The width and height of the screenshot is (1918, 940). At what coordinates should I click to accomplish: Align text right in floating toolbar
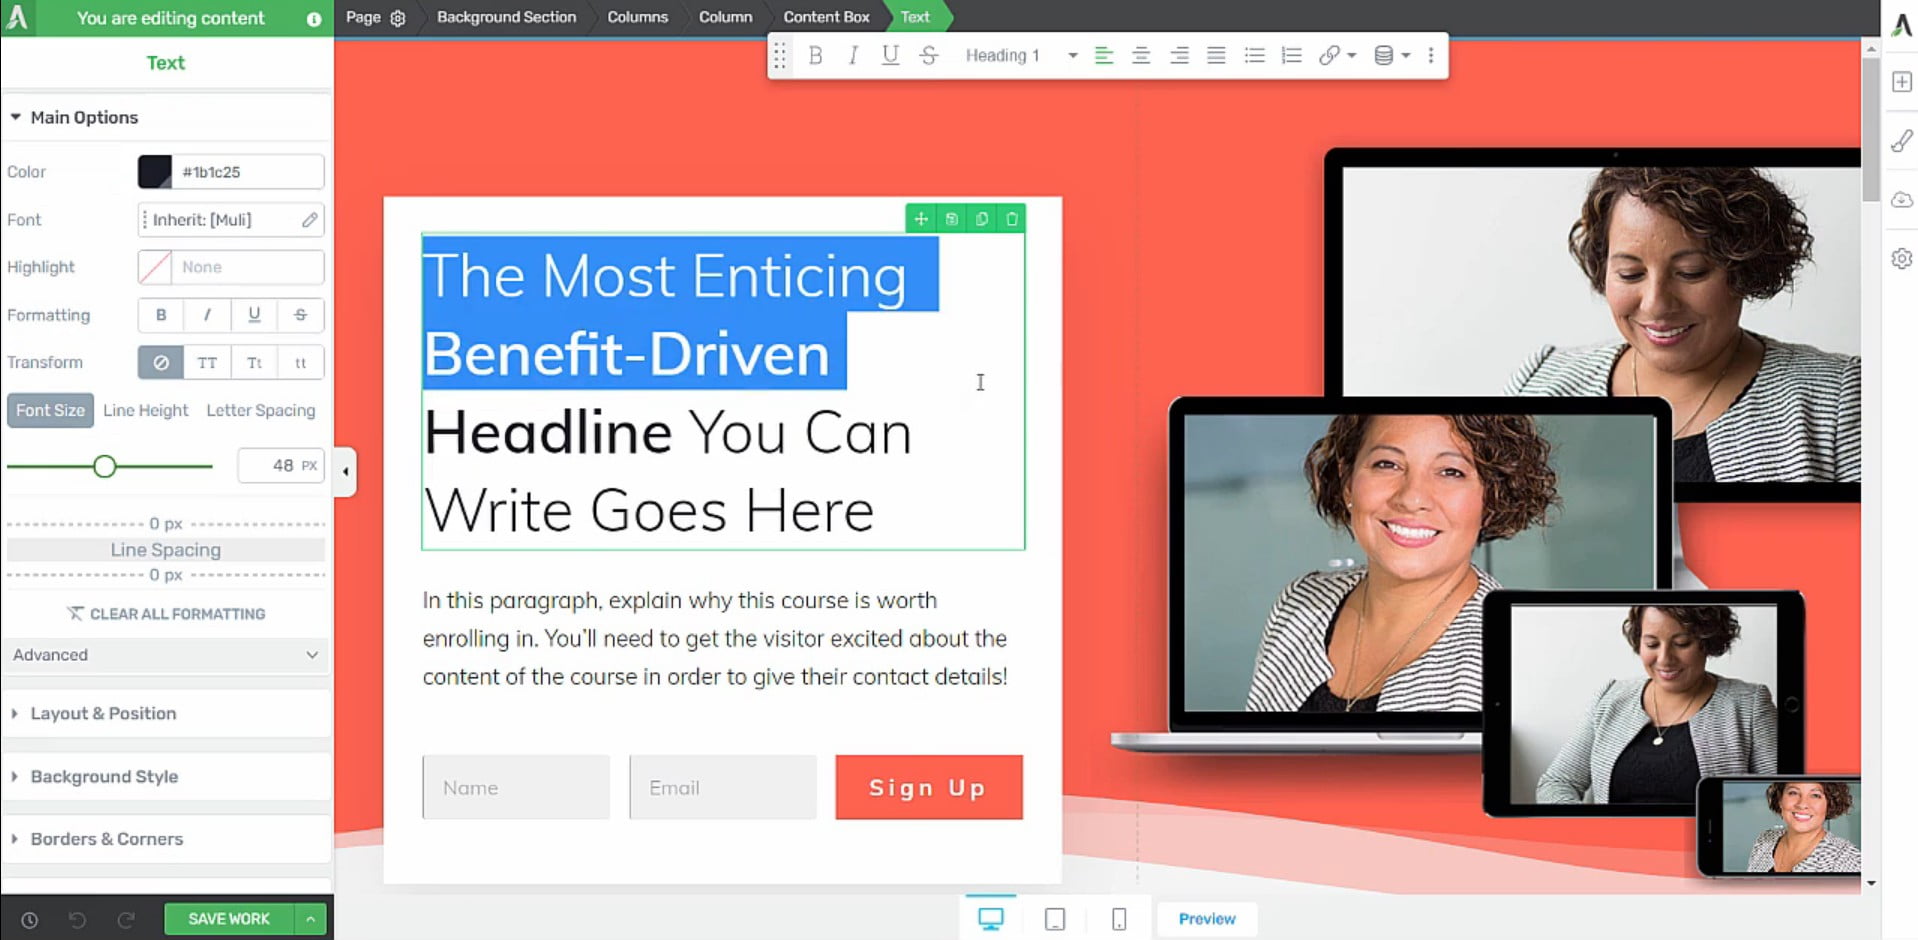click(x=1179, y=55)
